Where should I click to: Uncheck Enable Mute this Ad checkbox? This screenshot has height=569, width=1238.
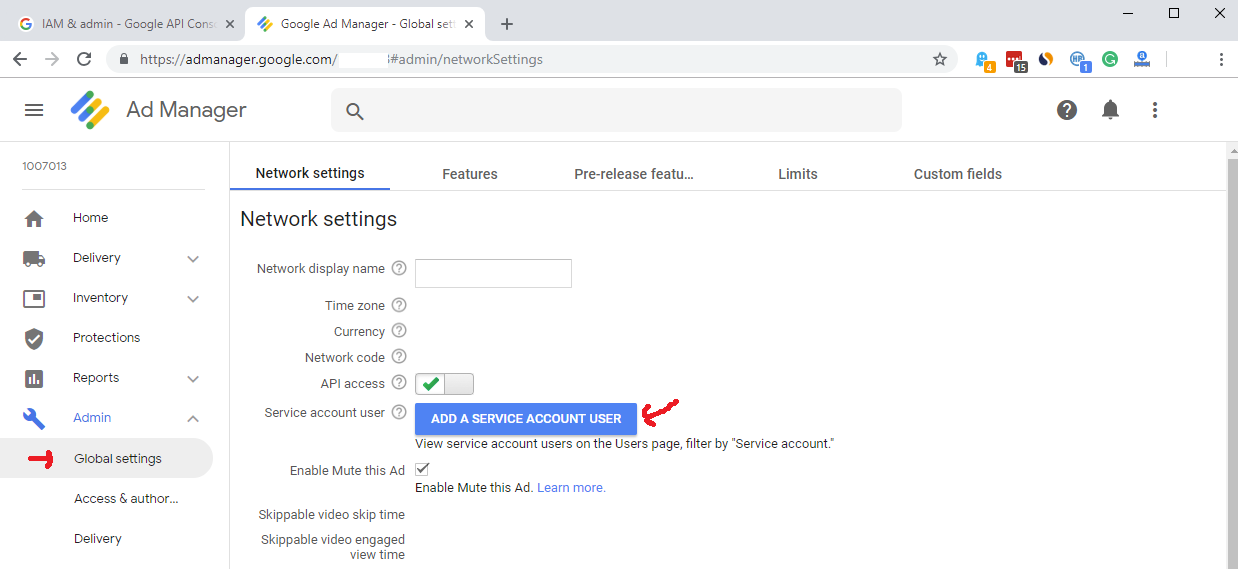pos(422,469)
